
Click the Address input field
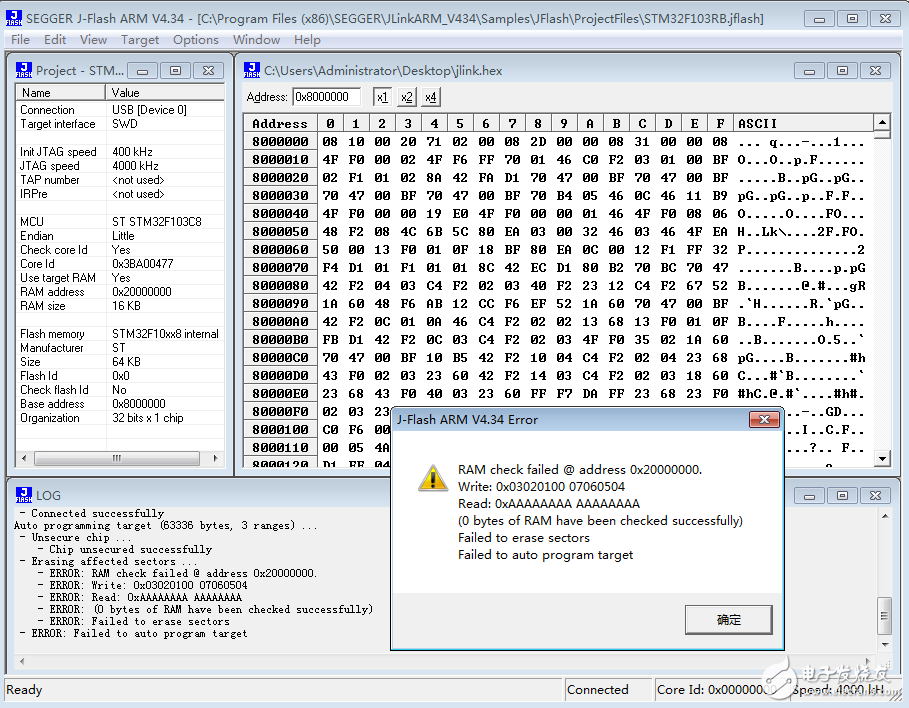tap(327, 97)
